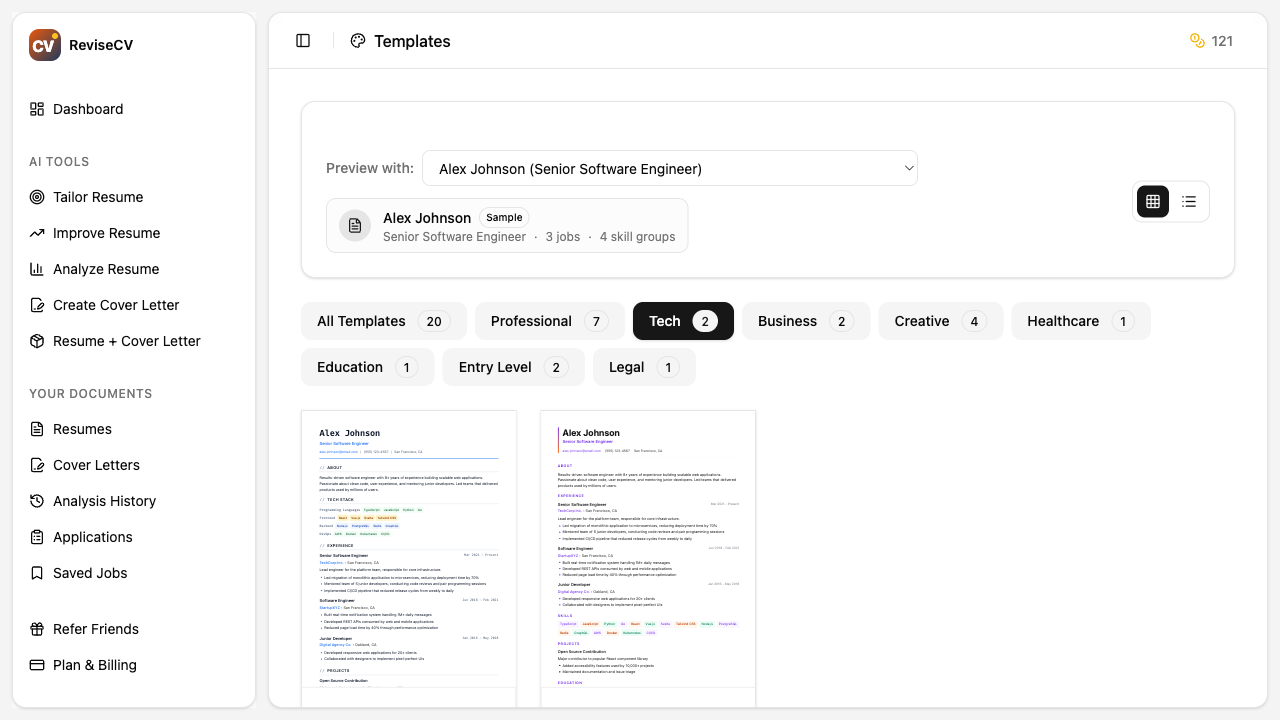Open the Saved Jobs bookmark icon
The width and height of the screenshot is (1280, 720).
coord(36,573)
